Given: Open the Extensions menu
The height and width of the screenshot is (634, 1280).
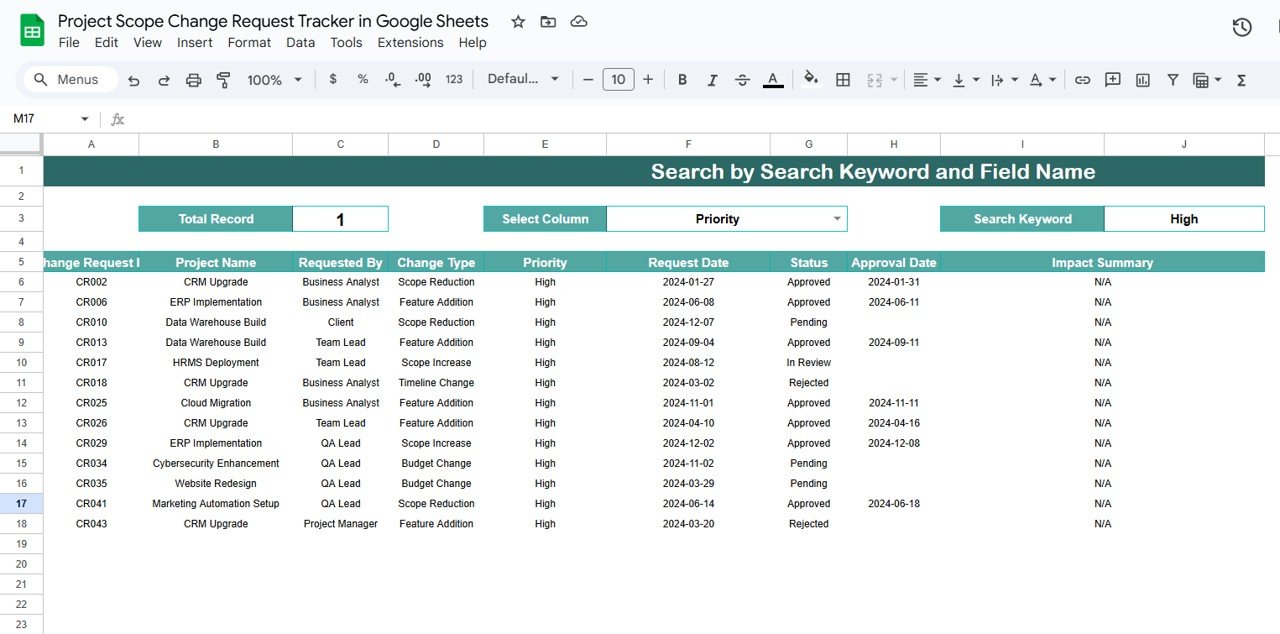Looking at the screenshot, I should click(410, 42).
